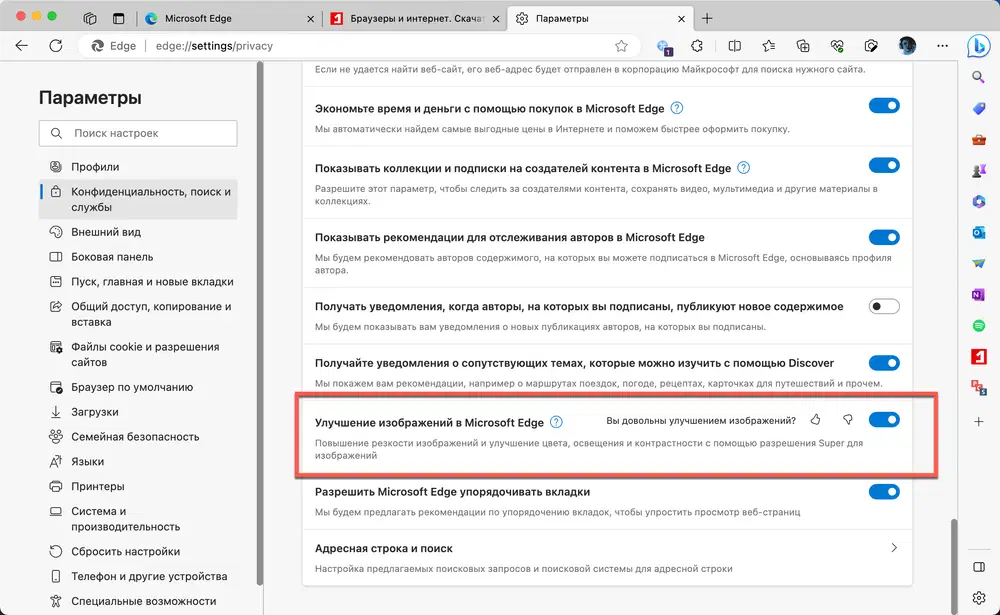Open Collections icon in the toolbar
The height and width of the screenshot is (615, 1000).
point(803,46)
